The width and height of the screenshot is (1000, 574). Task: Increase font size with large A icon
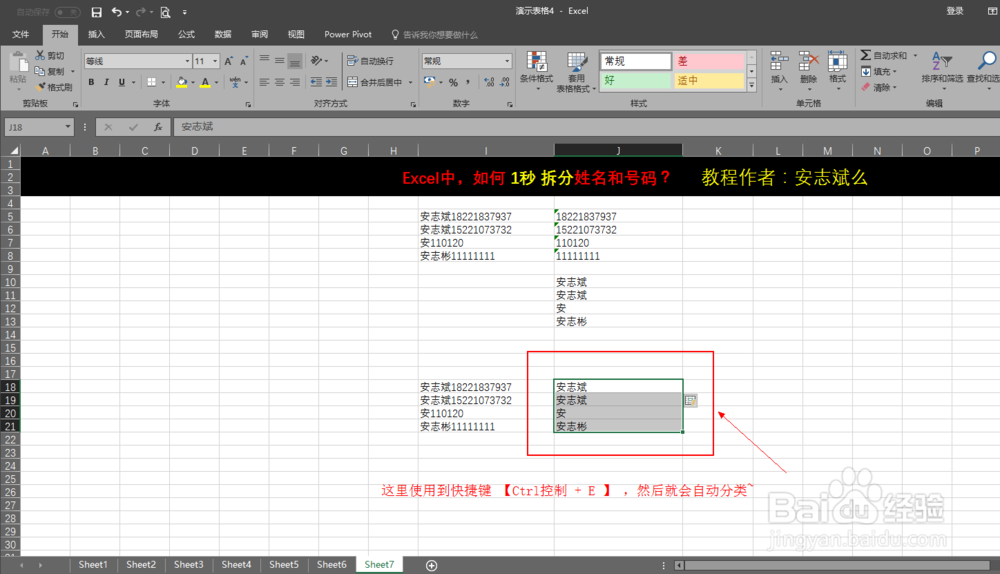pyautogui.click(x=228, y=61)
